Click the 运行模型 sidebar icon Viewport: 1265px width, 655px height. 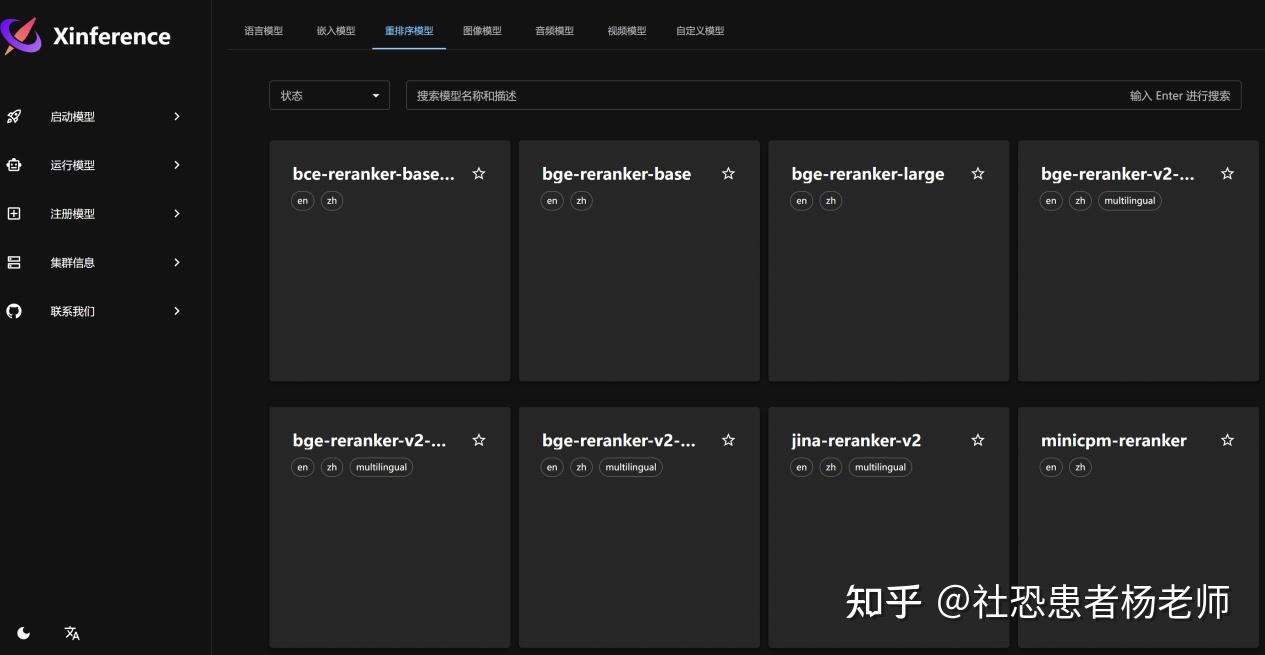(x=14, y=165)
